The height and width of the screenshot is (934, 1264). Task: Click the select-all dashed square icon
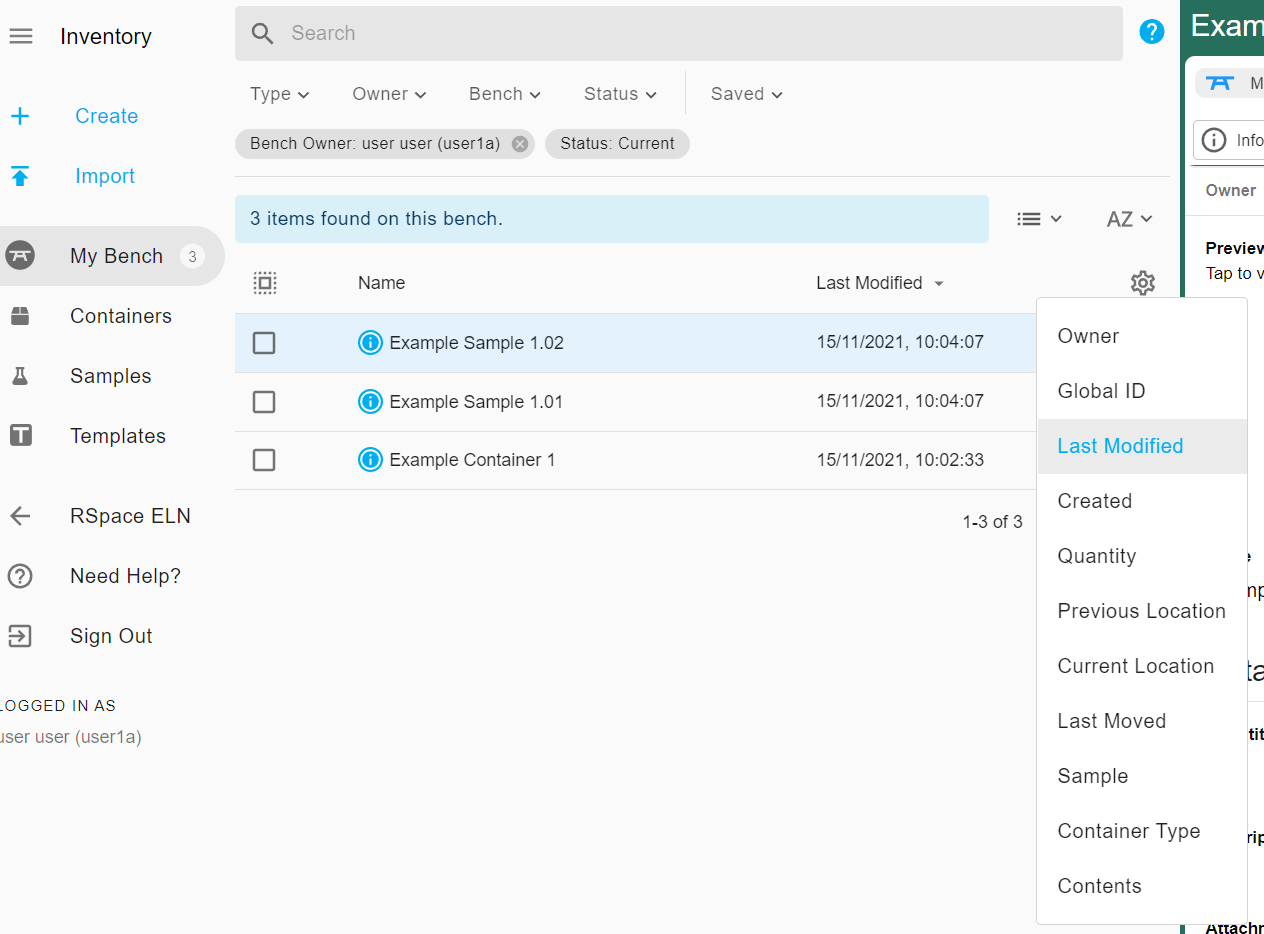(x=265, y=283)
